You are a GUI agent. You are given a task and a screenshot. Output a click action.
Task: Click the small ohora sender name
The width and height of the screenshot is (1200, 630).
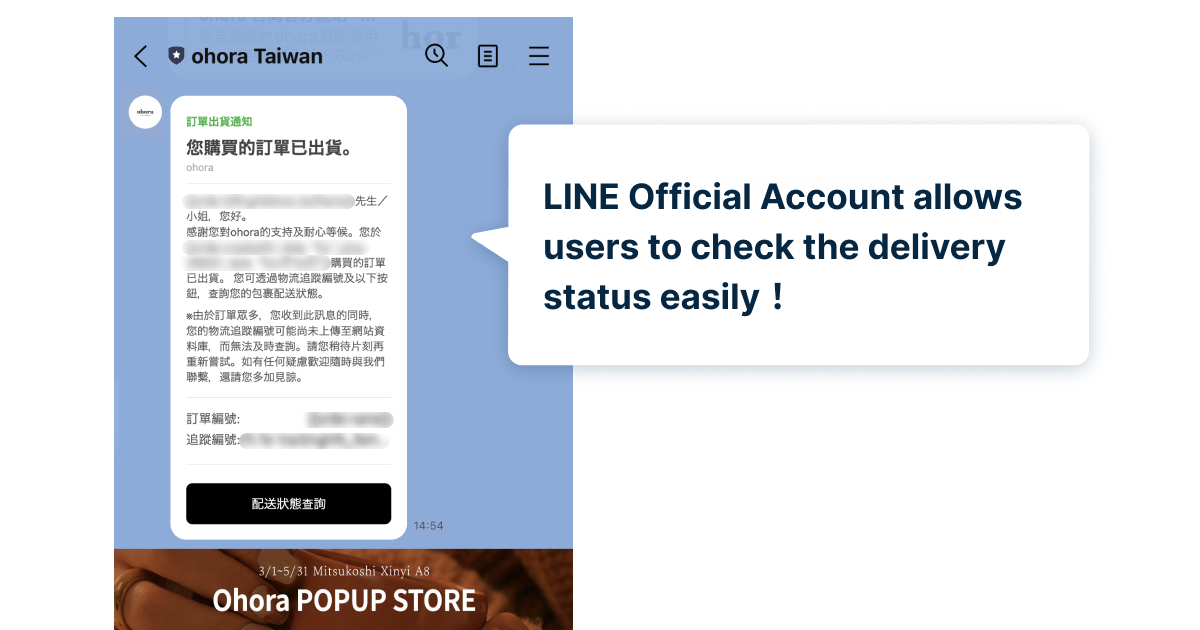pyautogui.click(x=200, y=168)
